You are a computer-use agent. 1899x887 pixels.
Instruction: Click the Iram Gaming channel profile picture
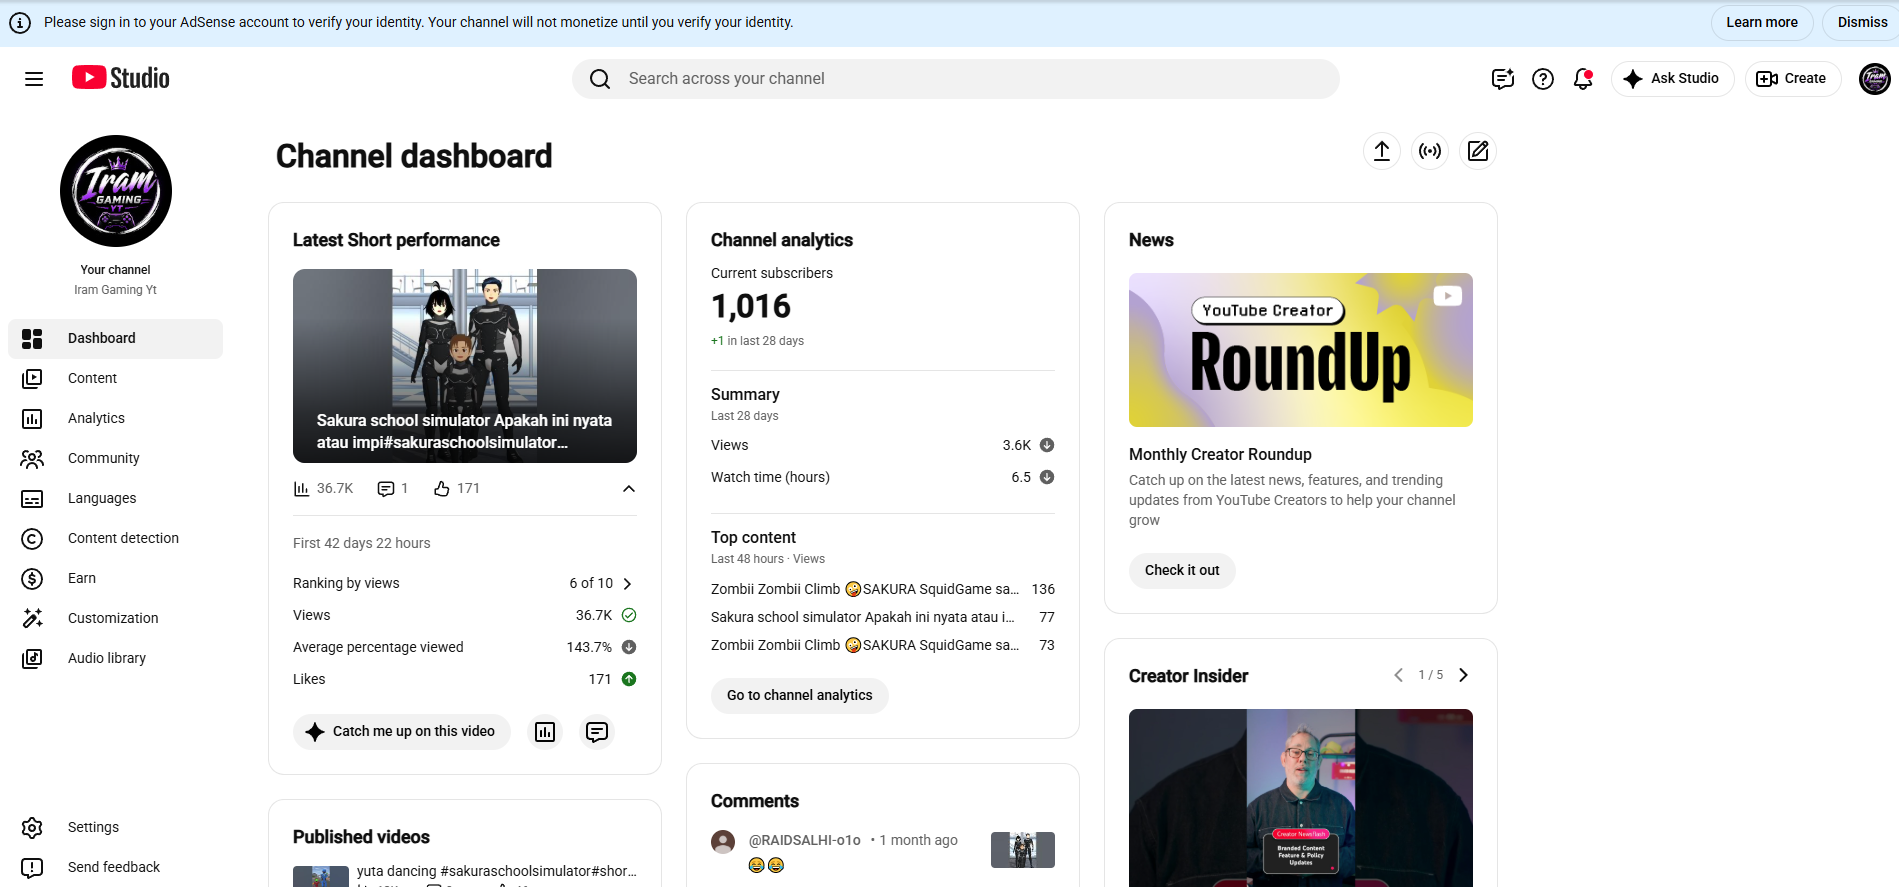coord(116,191)
